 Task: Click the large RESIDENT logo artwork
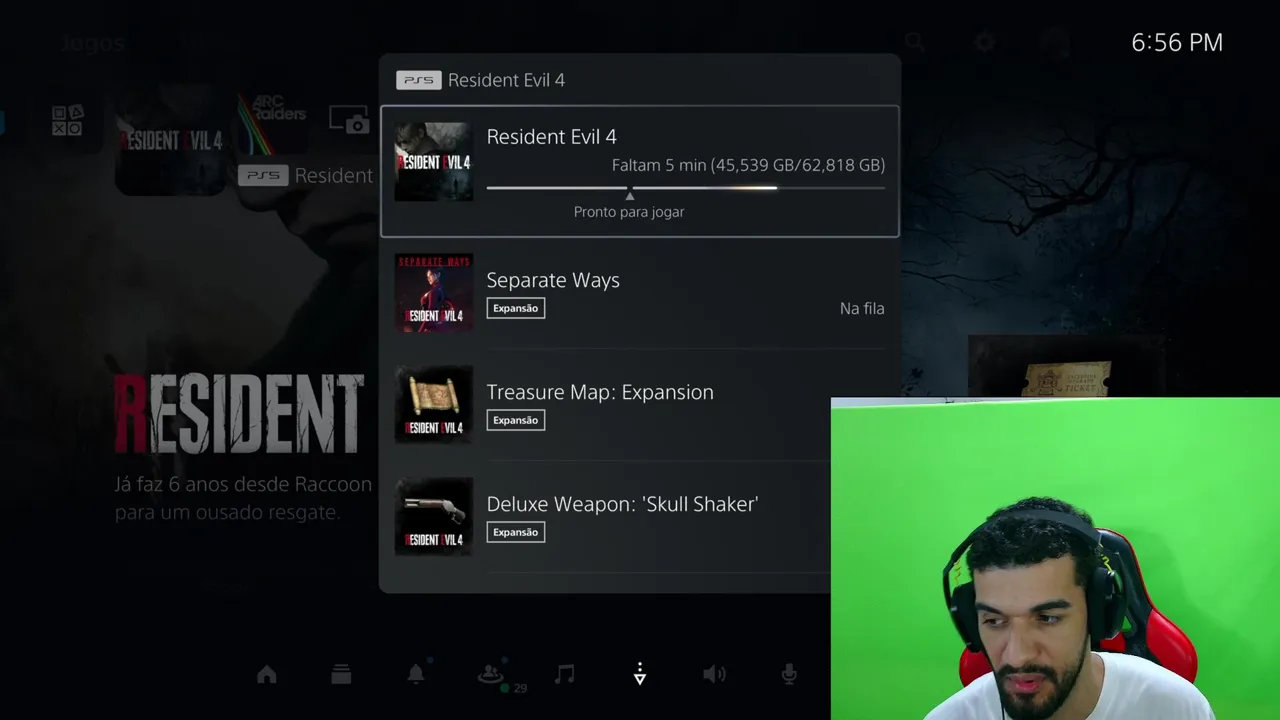238,414
